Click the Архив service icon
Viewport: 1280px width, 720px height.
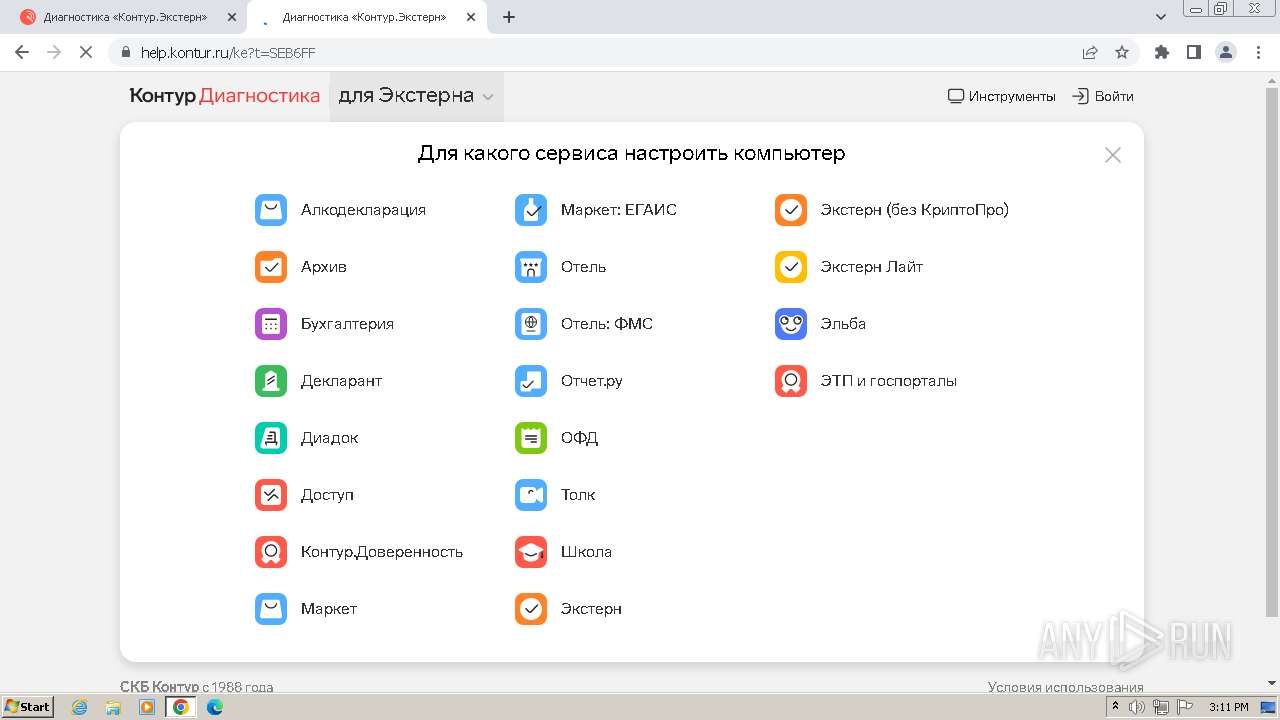point(271,267)
